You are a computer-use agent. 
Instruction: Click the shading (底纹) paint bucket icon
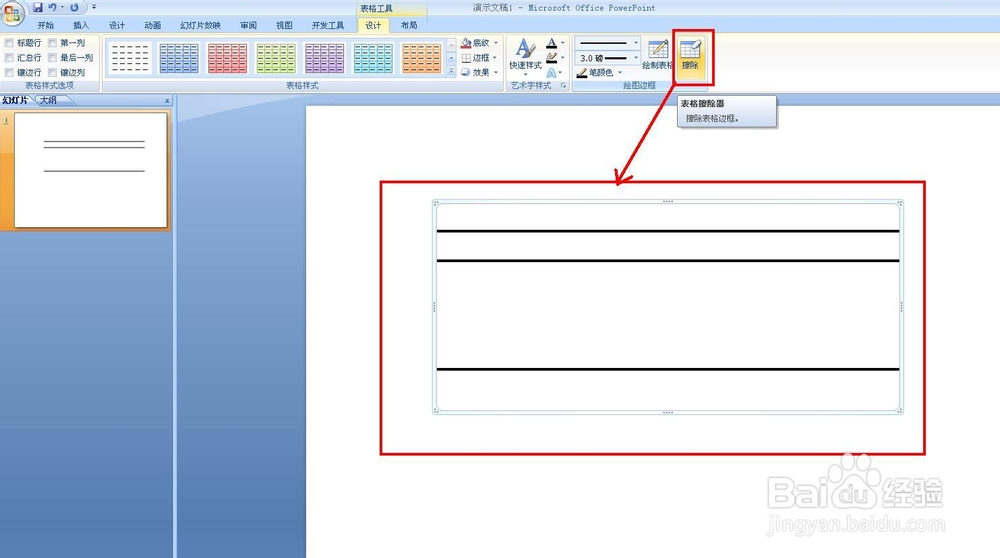[x=466, y=43]
